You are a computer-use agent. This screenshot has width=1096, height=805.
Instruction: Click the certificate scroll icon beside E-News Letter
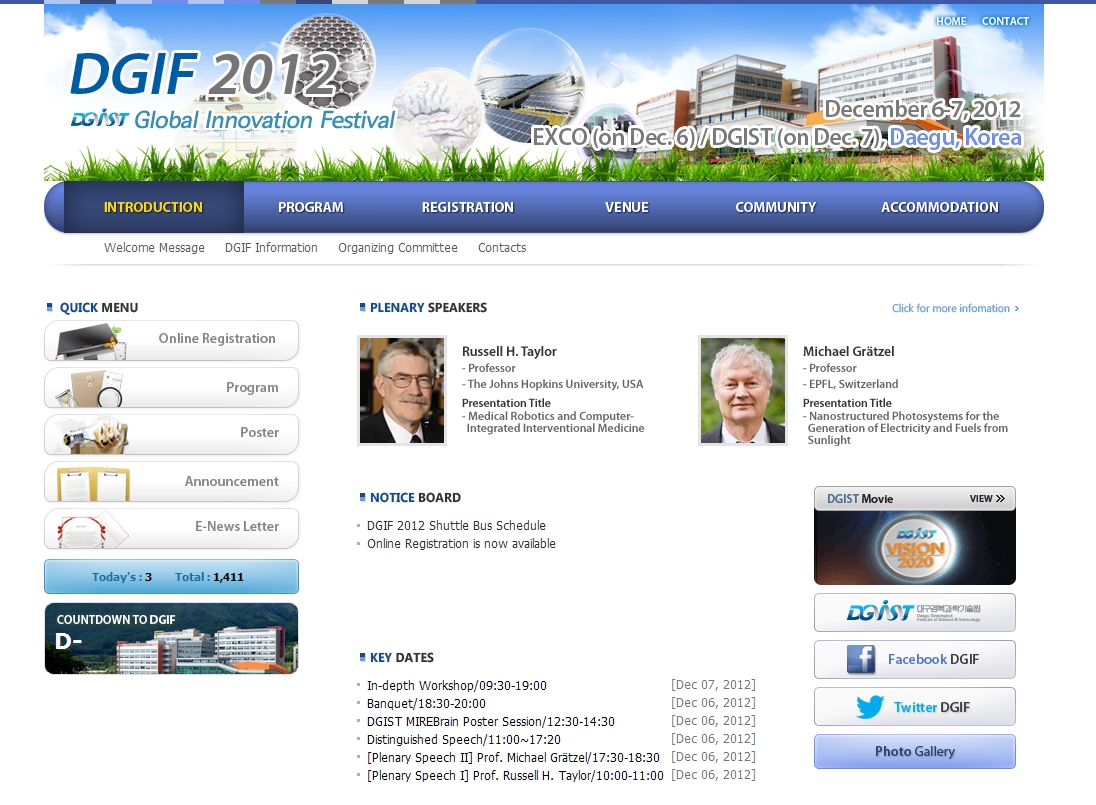(92, 529)
